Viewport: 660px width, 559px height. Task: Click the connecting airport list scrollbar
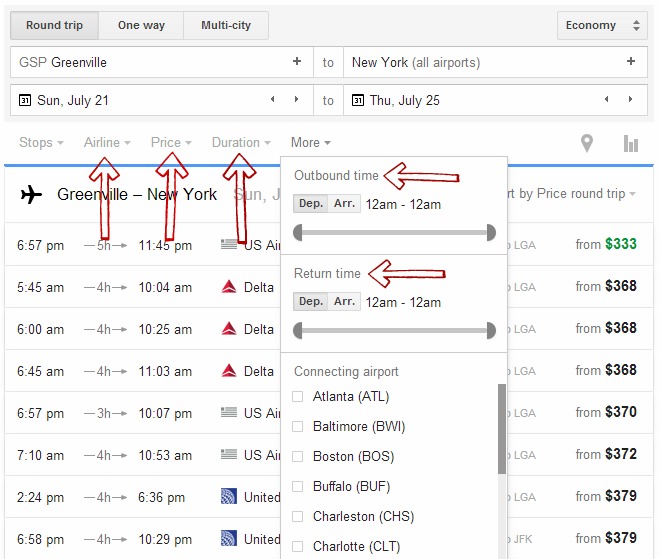coord(502,430)
